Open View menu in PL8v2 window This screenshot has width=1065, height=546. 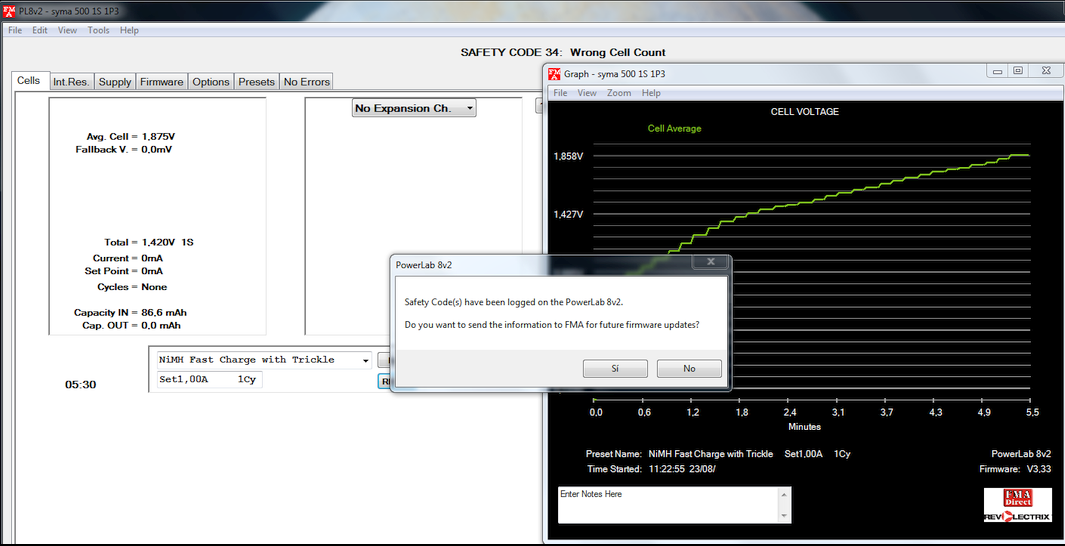67,30
